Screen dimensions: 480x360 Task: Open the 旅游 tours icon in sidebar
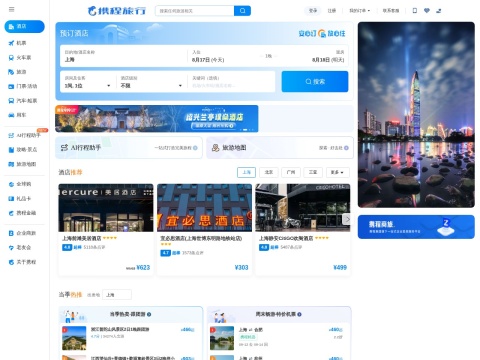(x=11, y=72)
